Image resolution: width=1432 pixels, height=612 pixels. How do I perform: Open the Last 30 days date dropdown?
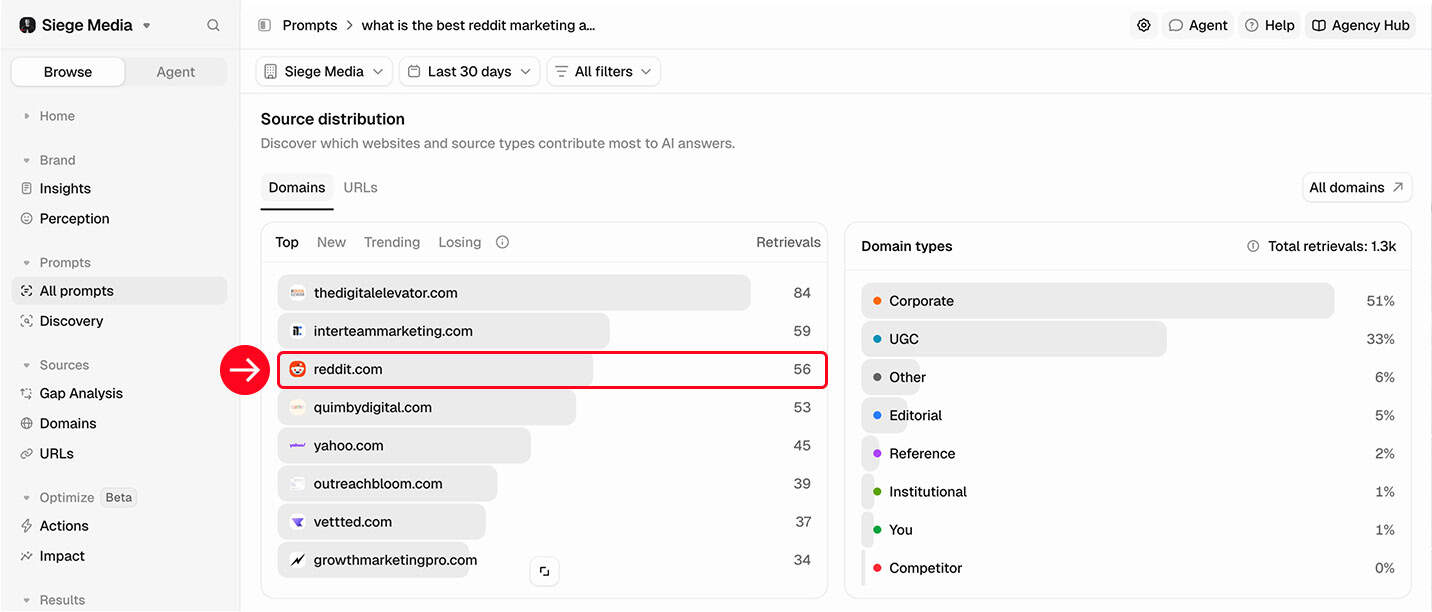pos(469,71)
